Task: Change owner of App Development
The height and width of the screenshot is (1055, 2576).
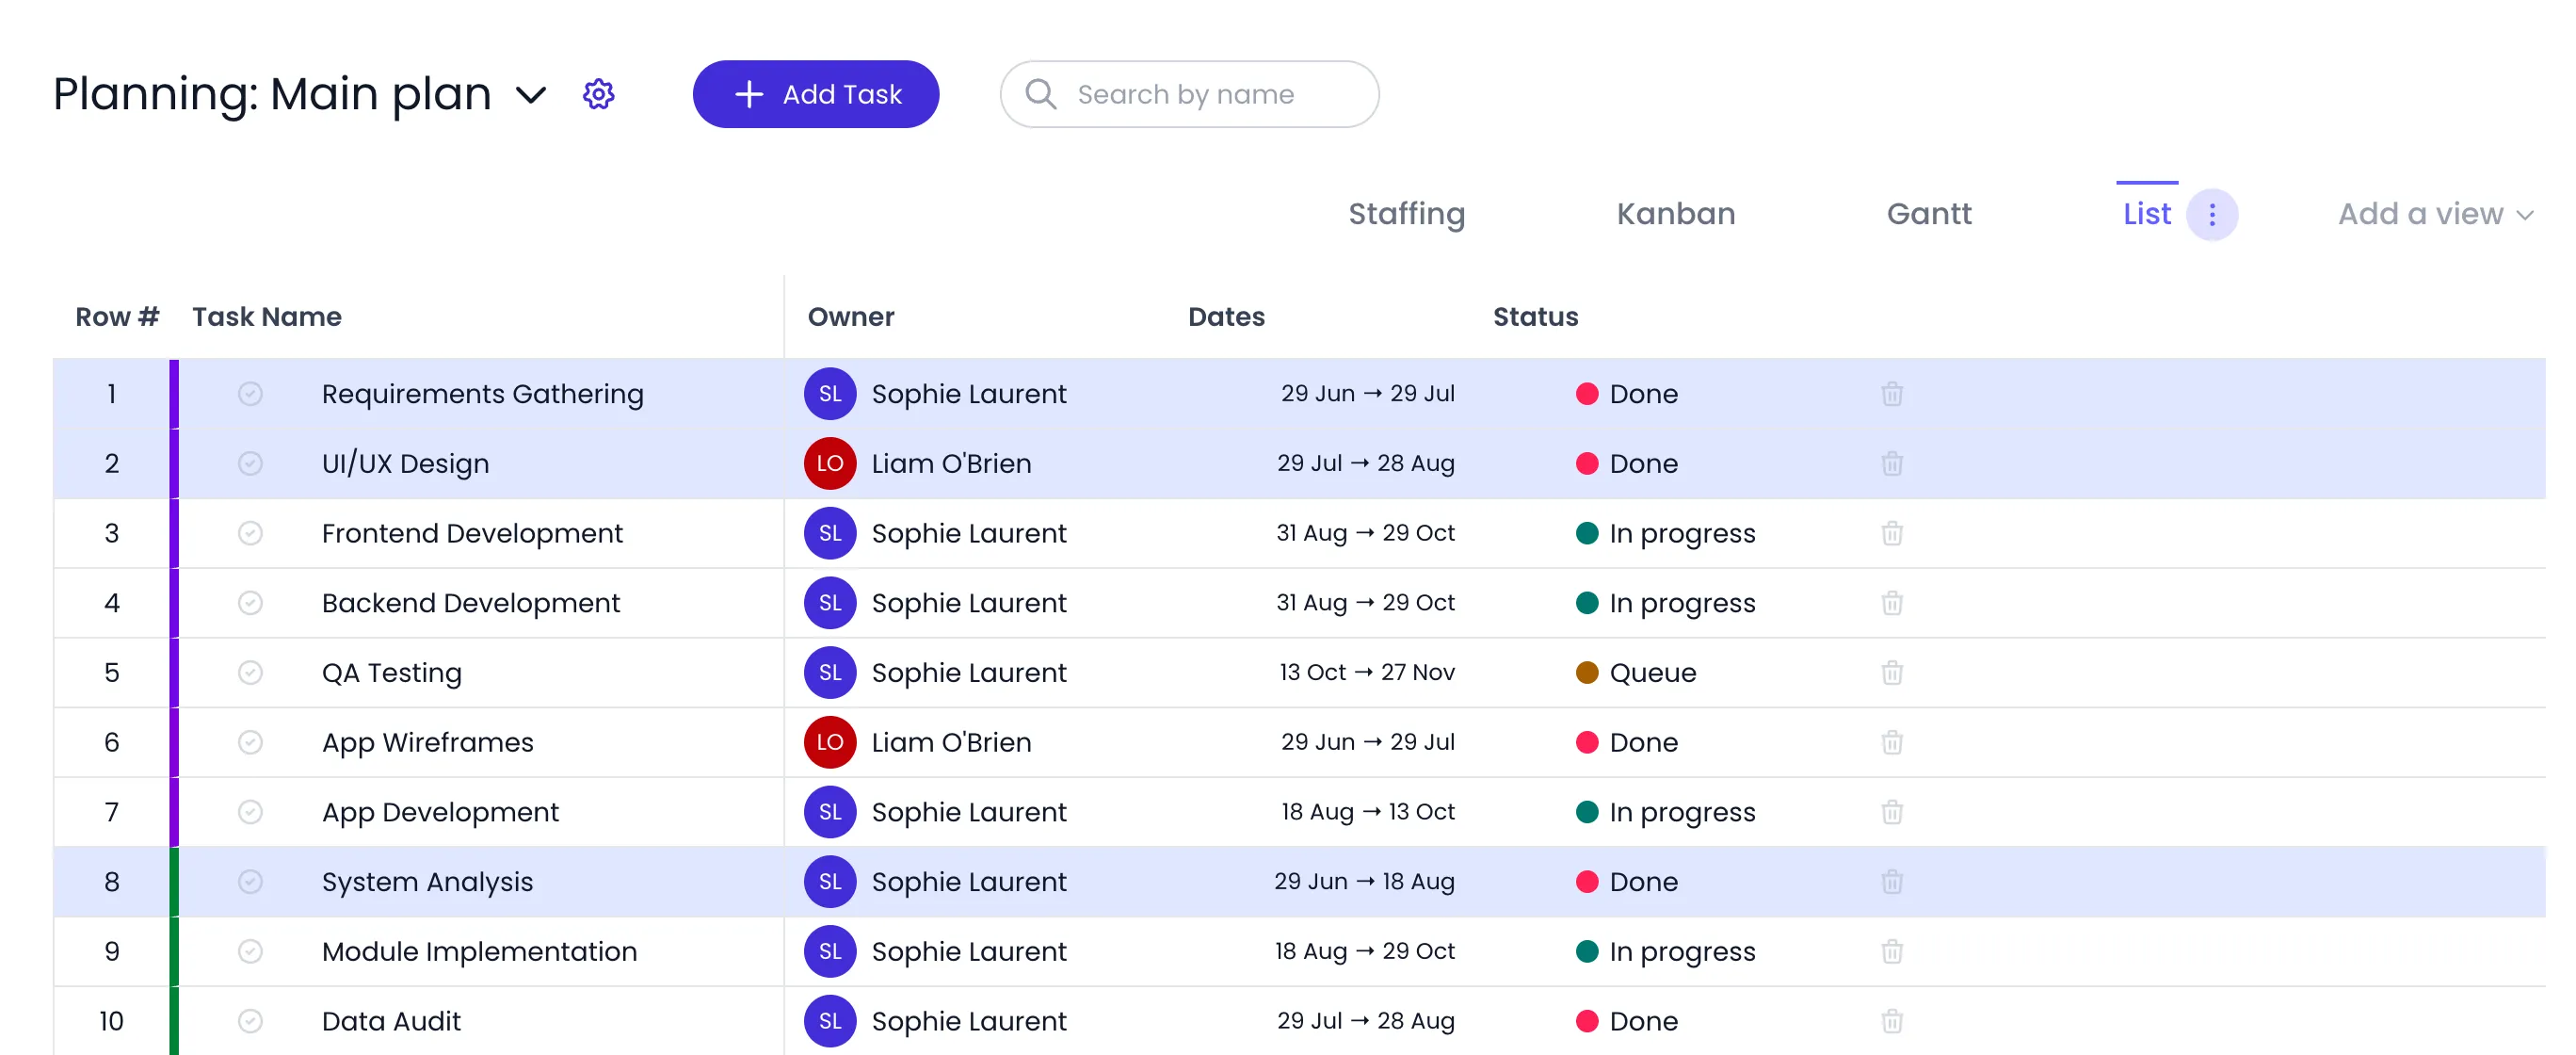Action: click(x=935, y=812)
